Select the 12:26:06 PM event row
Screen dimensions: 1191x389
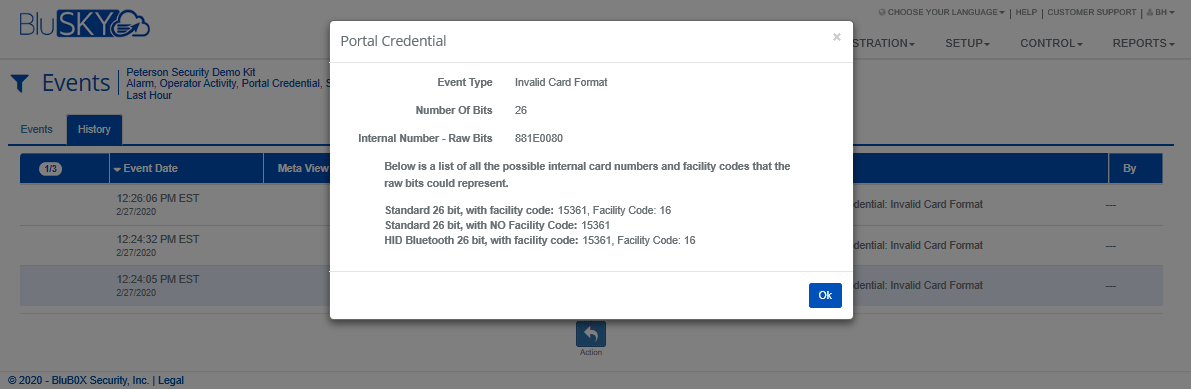591,204
